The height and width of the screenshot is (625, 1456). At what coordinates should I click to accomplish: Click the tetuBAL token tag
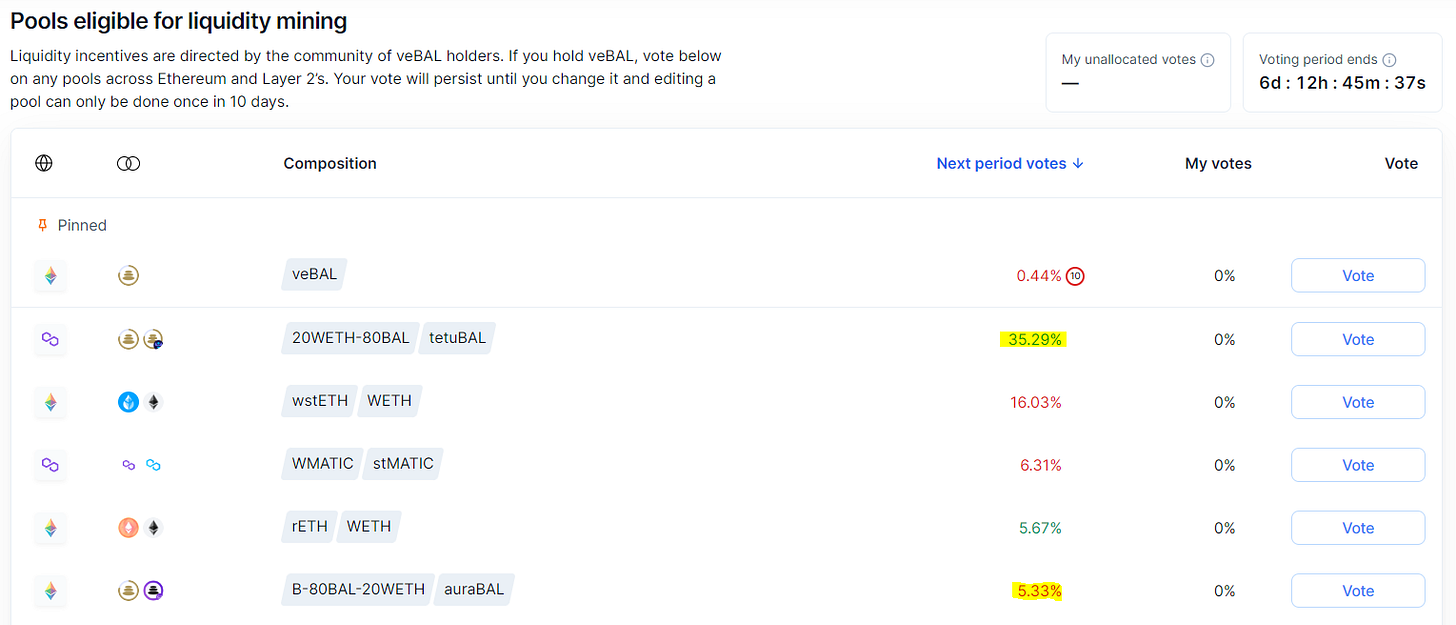(457, 338)
